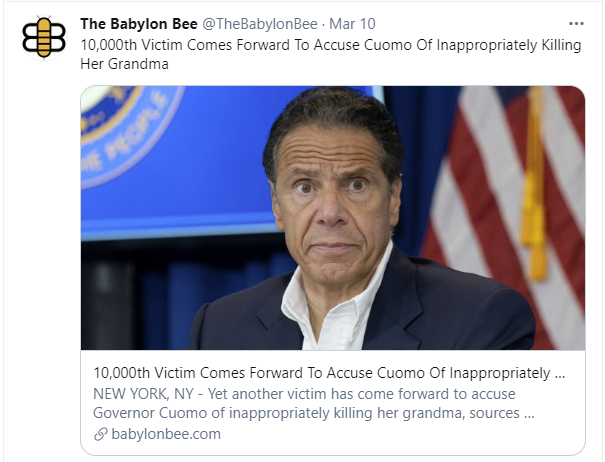Screen dimensions: 605x462
Task: Open The Babylon Bee profile avatar
Action: click(x=42, y=36)
